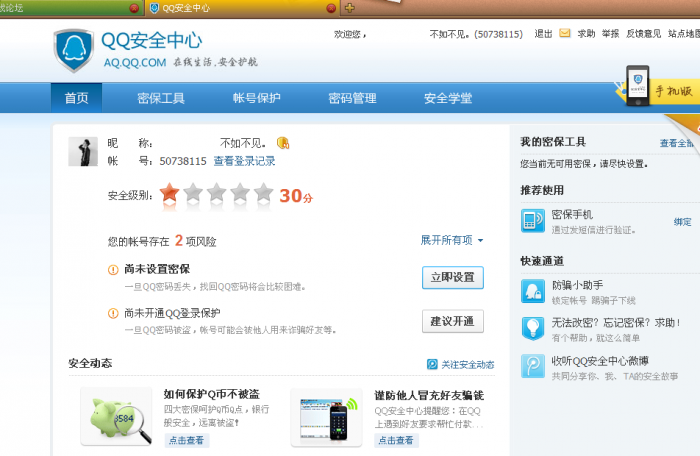
Task: Click the warning icon for 尚未开通QQ登录保护
Action: (x=113, y=314)
